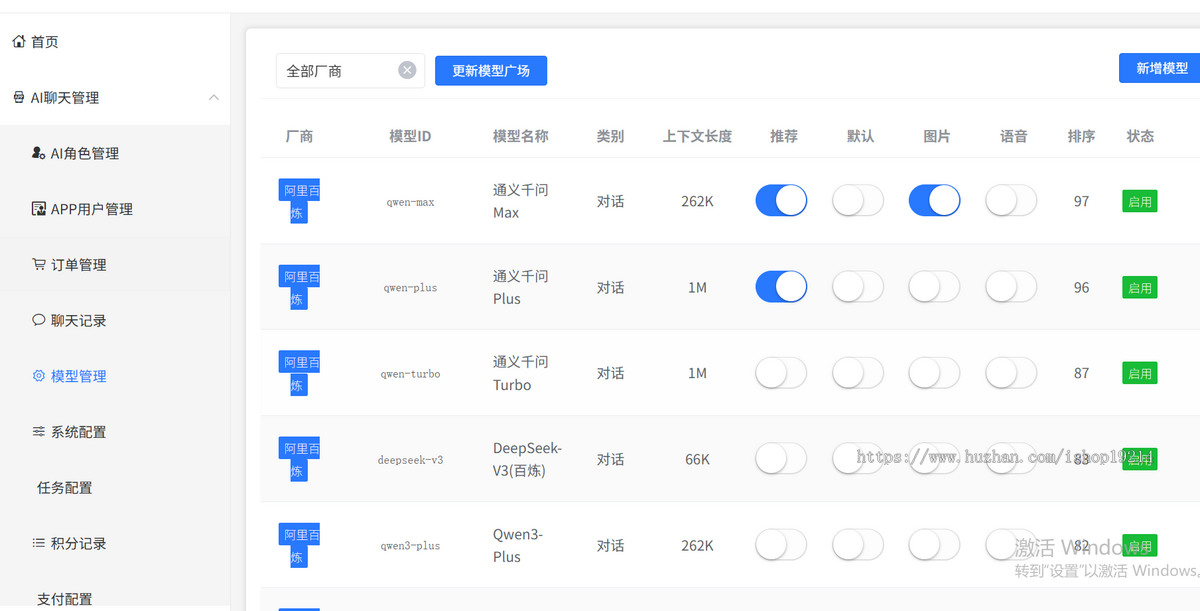Click the 模型ID column header

click(x=410, y=136)
